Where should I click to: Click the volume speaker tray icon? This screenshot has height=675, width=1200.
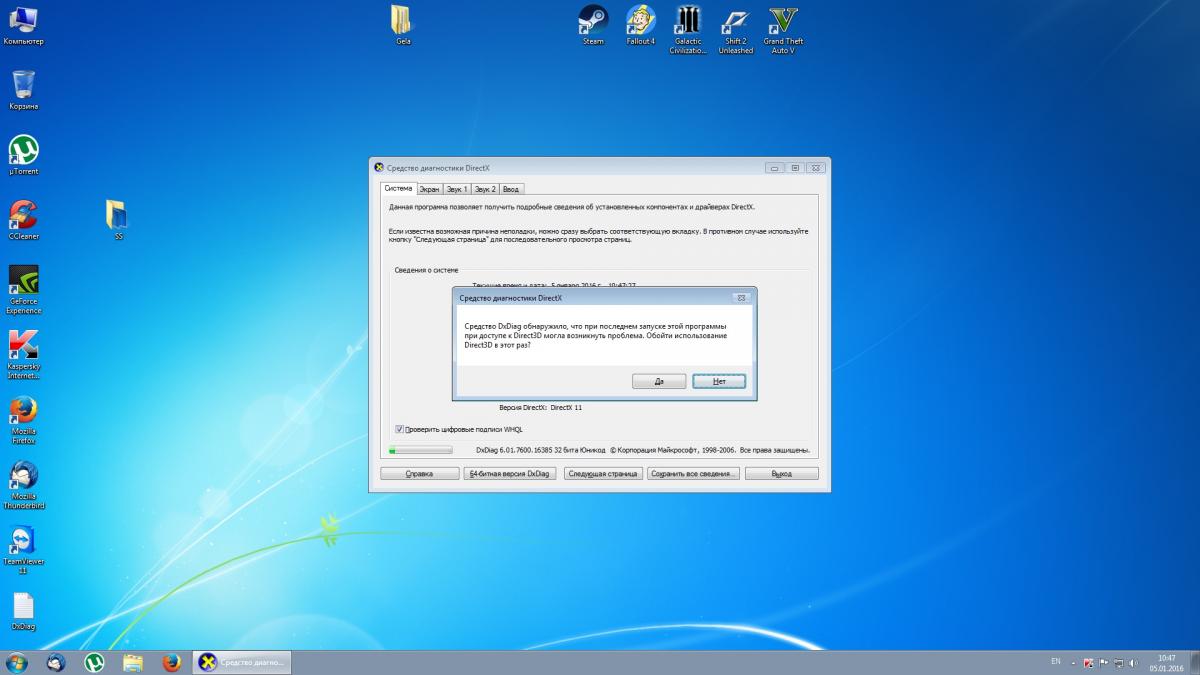[1134, 662]
